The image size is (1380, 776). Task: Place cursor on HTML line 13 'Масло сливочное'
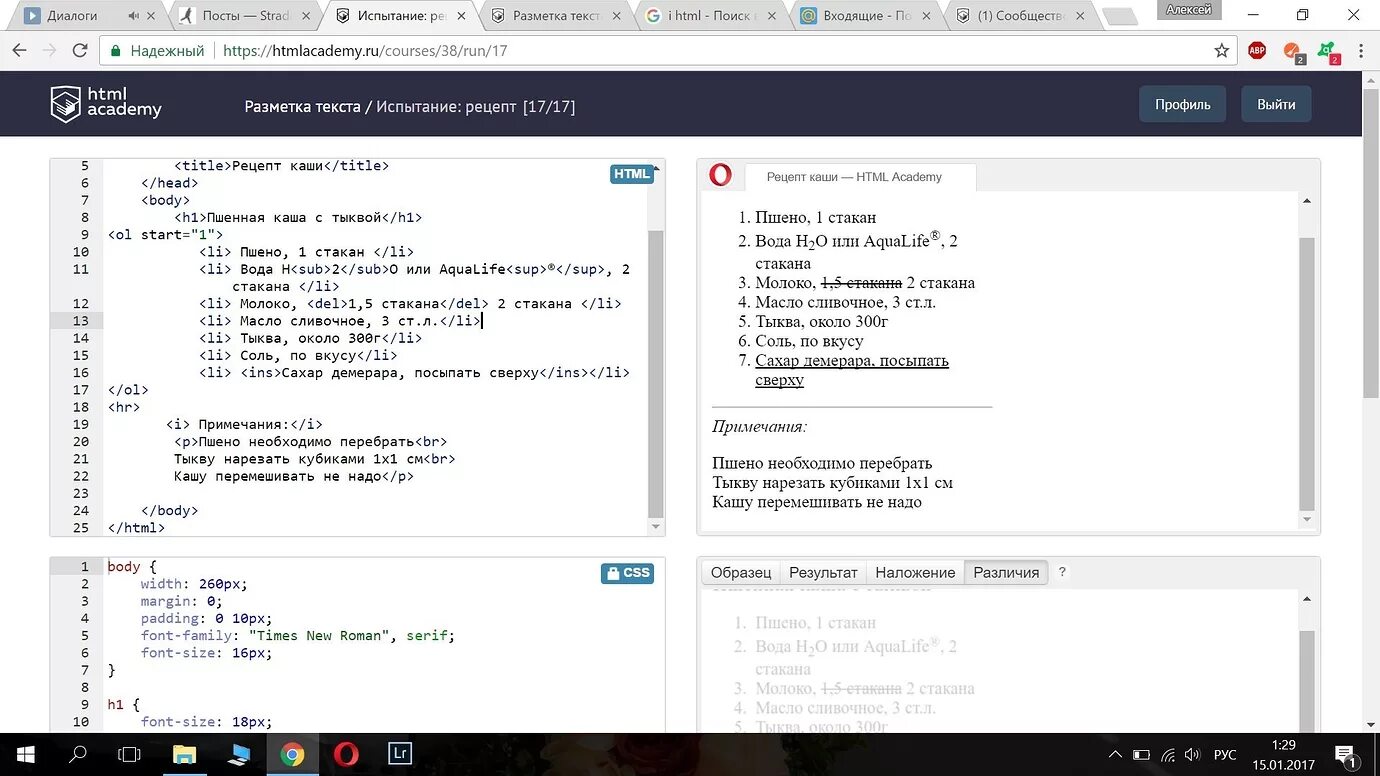340,320
